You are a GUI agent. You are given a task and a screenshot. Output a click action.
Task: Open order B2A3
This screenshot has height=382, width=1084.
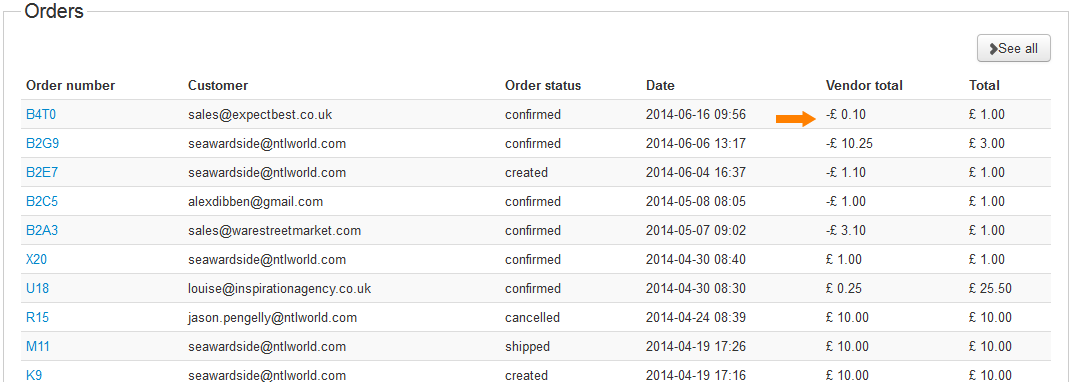pos(42,231)
